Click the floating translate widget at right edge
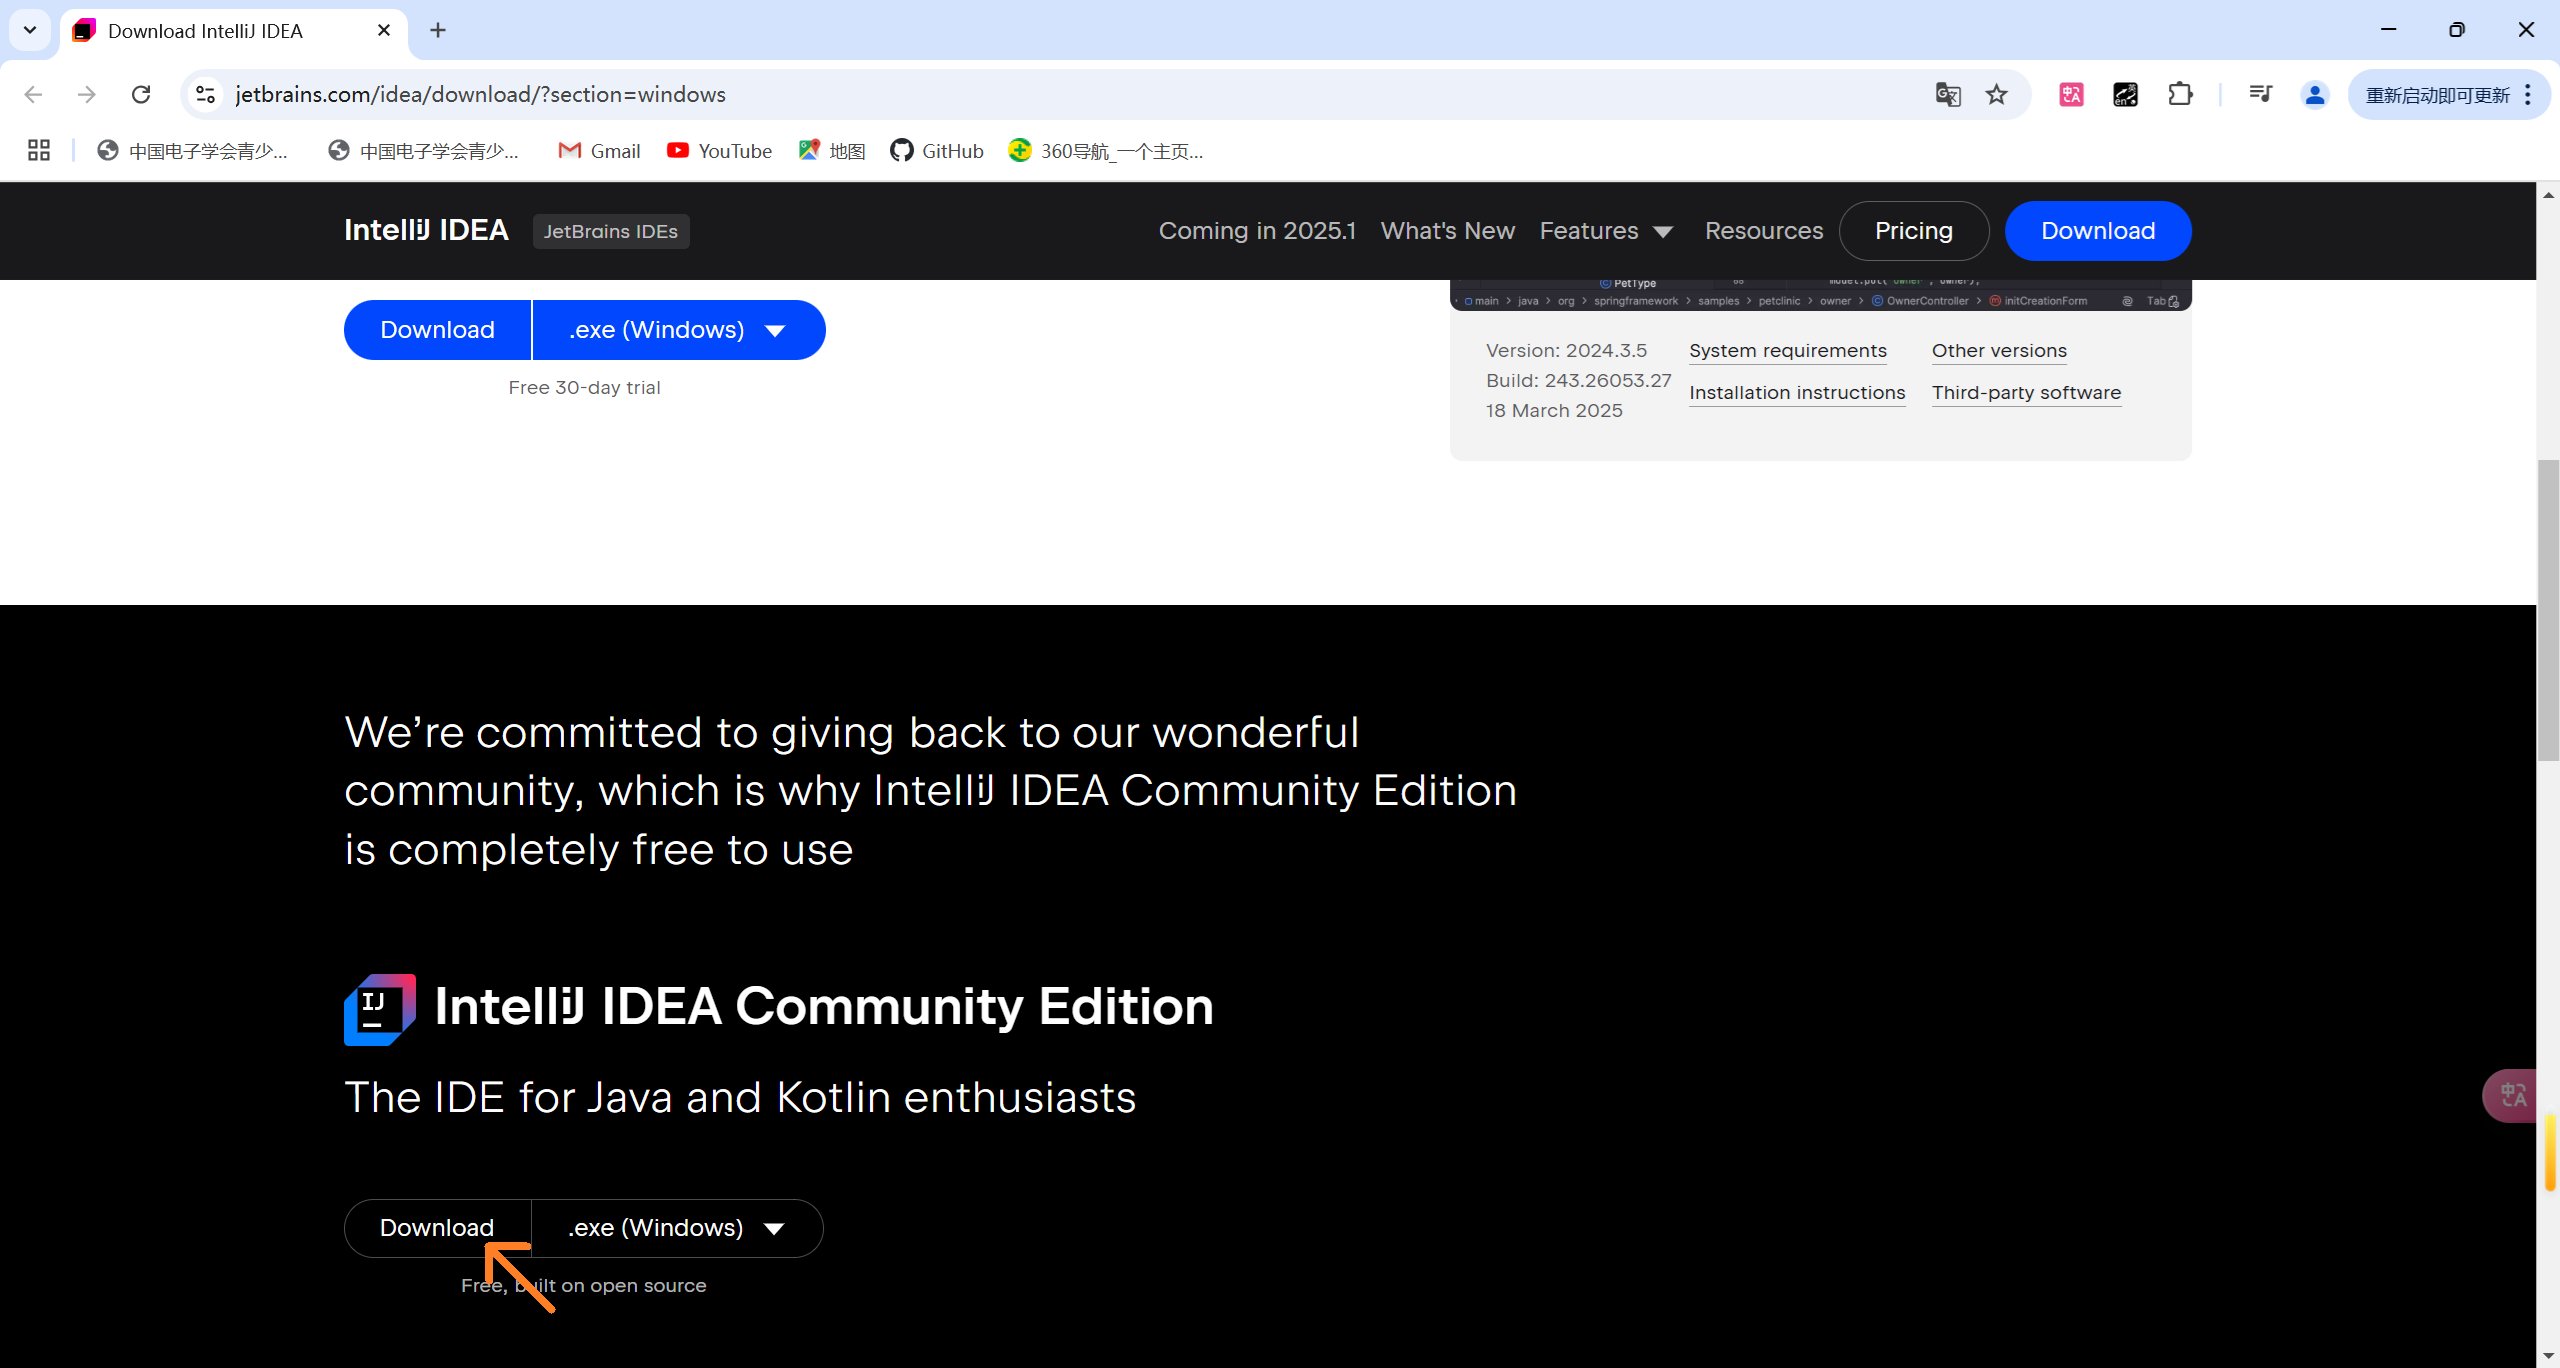 [2511, 1096]
